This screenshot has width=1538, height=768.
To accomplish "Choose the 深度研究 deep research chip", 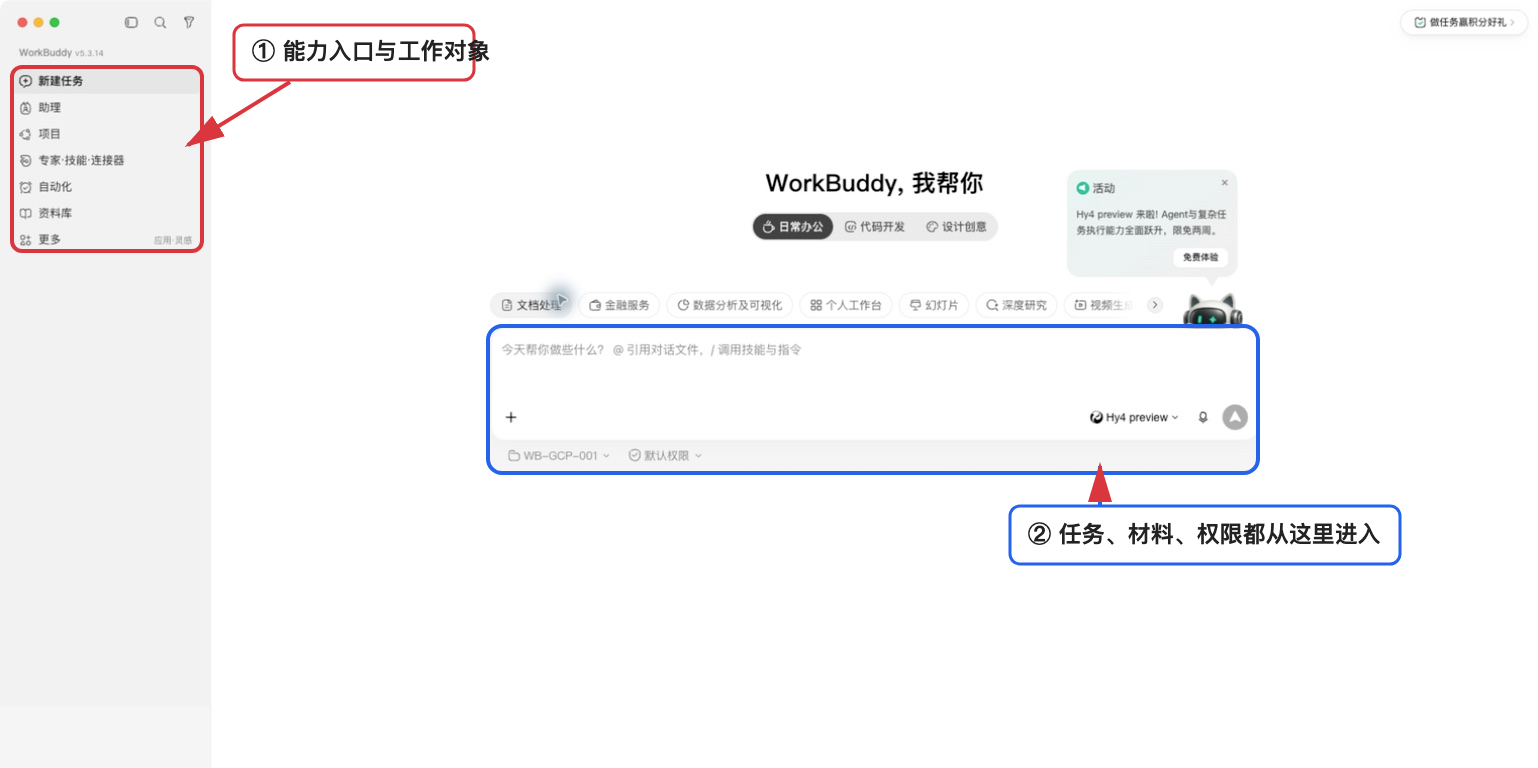I will click(1016, 305).
